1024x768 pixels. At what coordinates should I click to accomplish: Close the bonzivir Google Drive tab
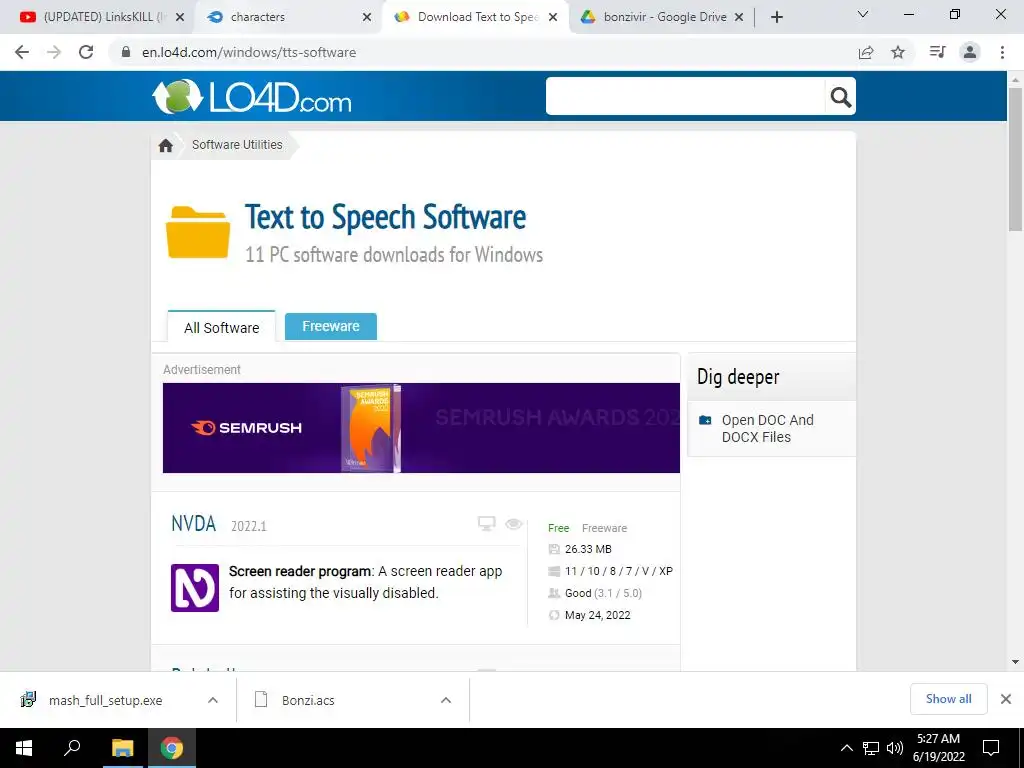(x=739, y=17)
